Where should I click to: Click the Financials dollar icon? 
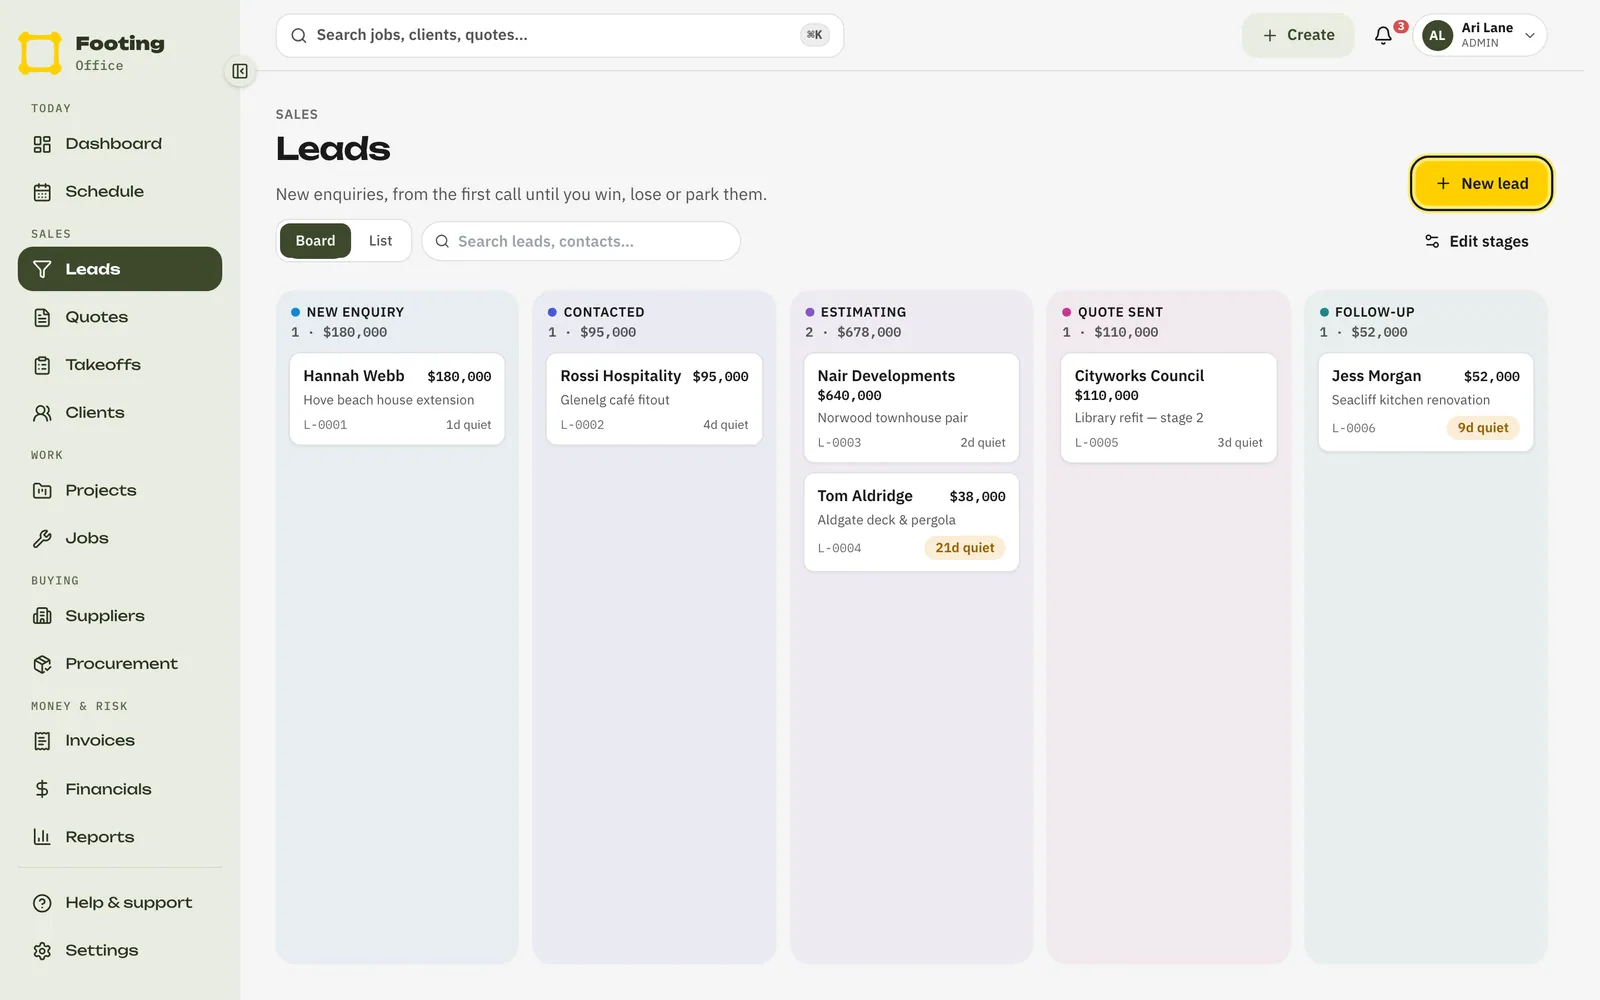(x=42, y=789)
